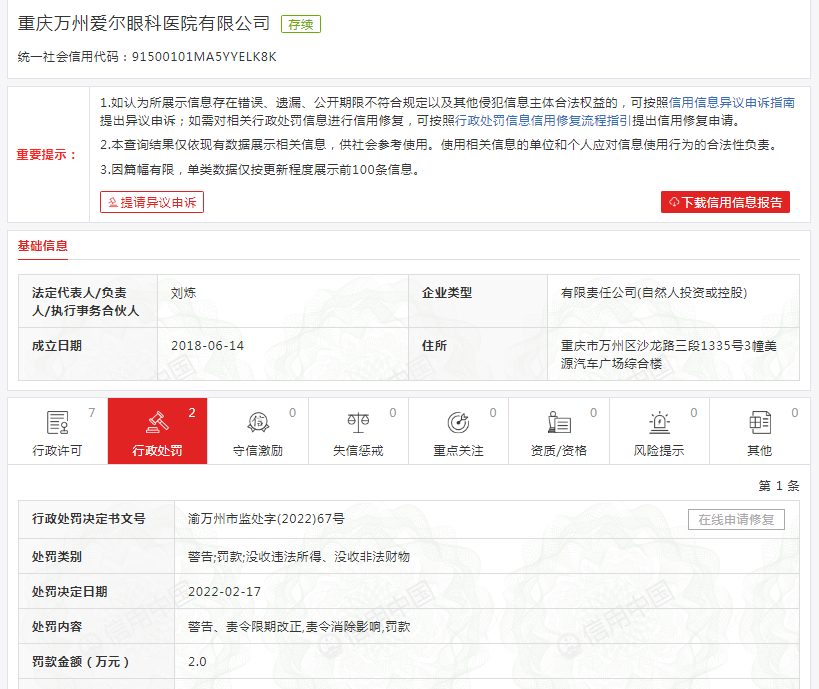
Task: Select address text 重庆市万州区沙龙路三段1335号
Action: 652,346
